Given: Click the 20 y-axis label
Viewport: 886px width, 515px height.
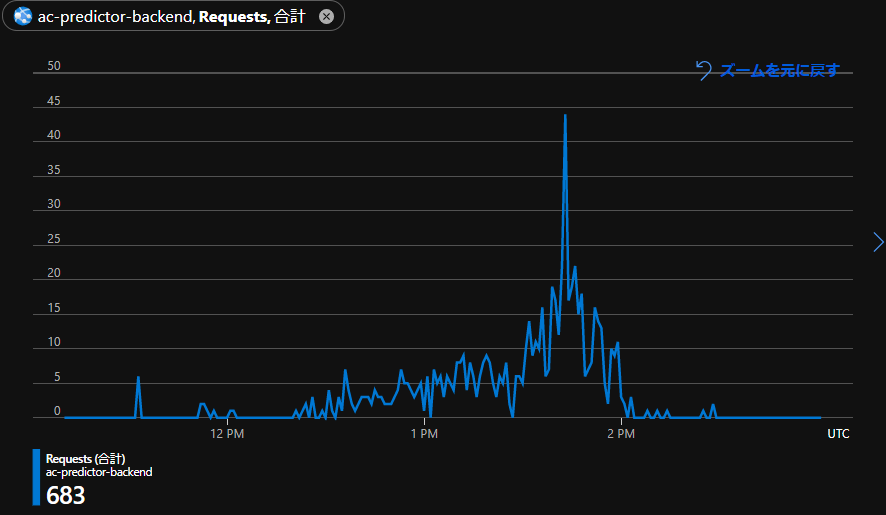Looking at the screenshot, I should 54,273.
